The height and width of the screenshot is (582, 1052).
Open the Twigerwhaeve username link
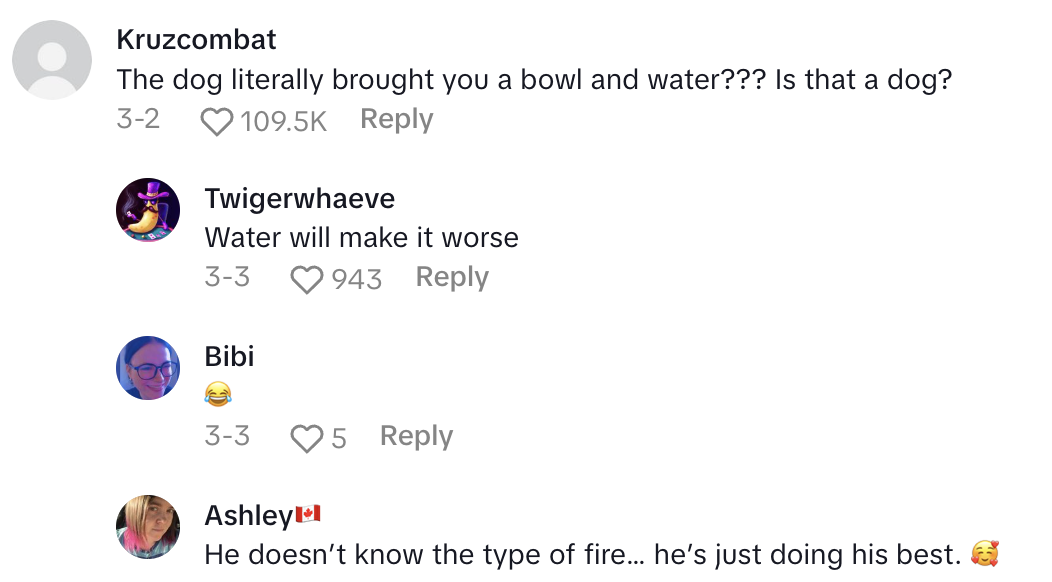[x=299, y=198]
